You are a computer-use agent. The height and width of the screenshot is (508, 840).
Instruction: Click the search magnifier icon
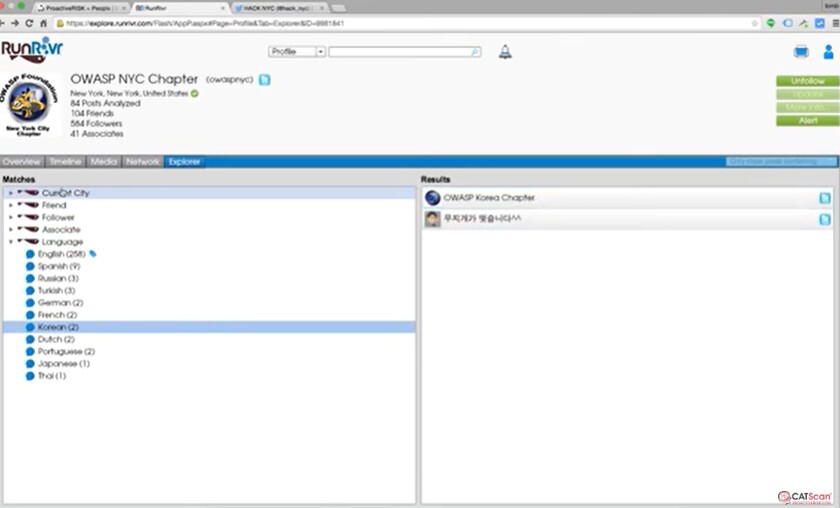[475, 52]
